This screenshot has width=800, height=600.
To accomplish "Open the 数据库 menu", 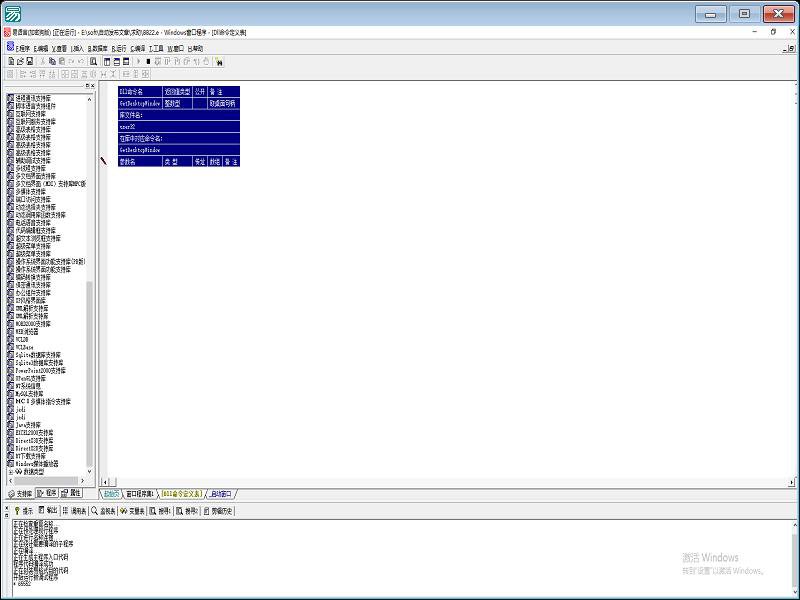I will point(98,48).
